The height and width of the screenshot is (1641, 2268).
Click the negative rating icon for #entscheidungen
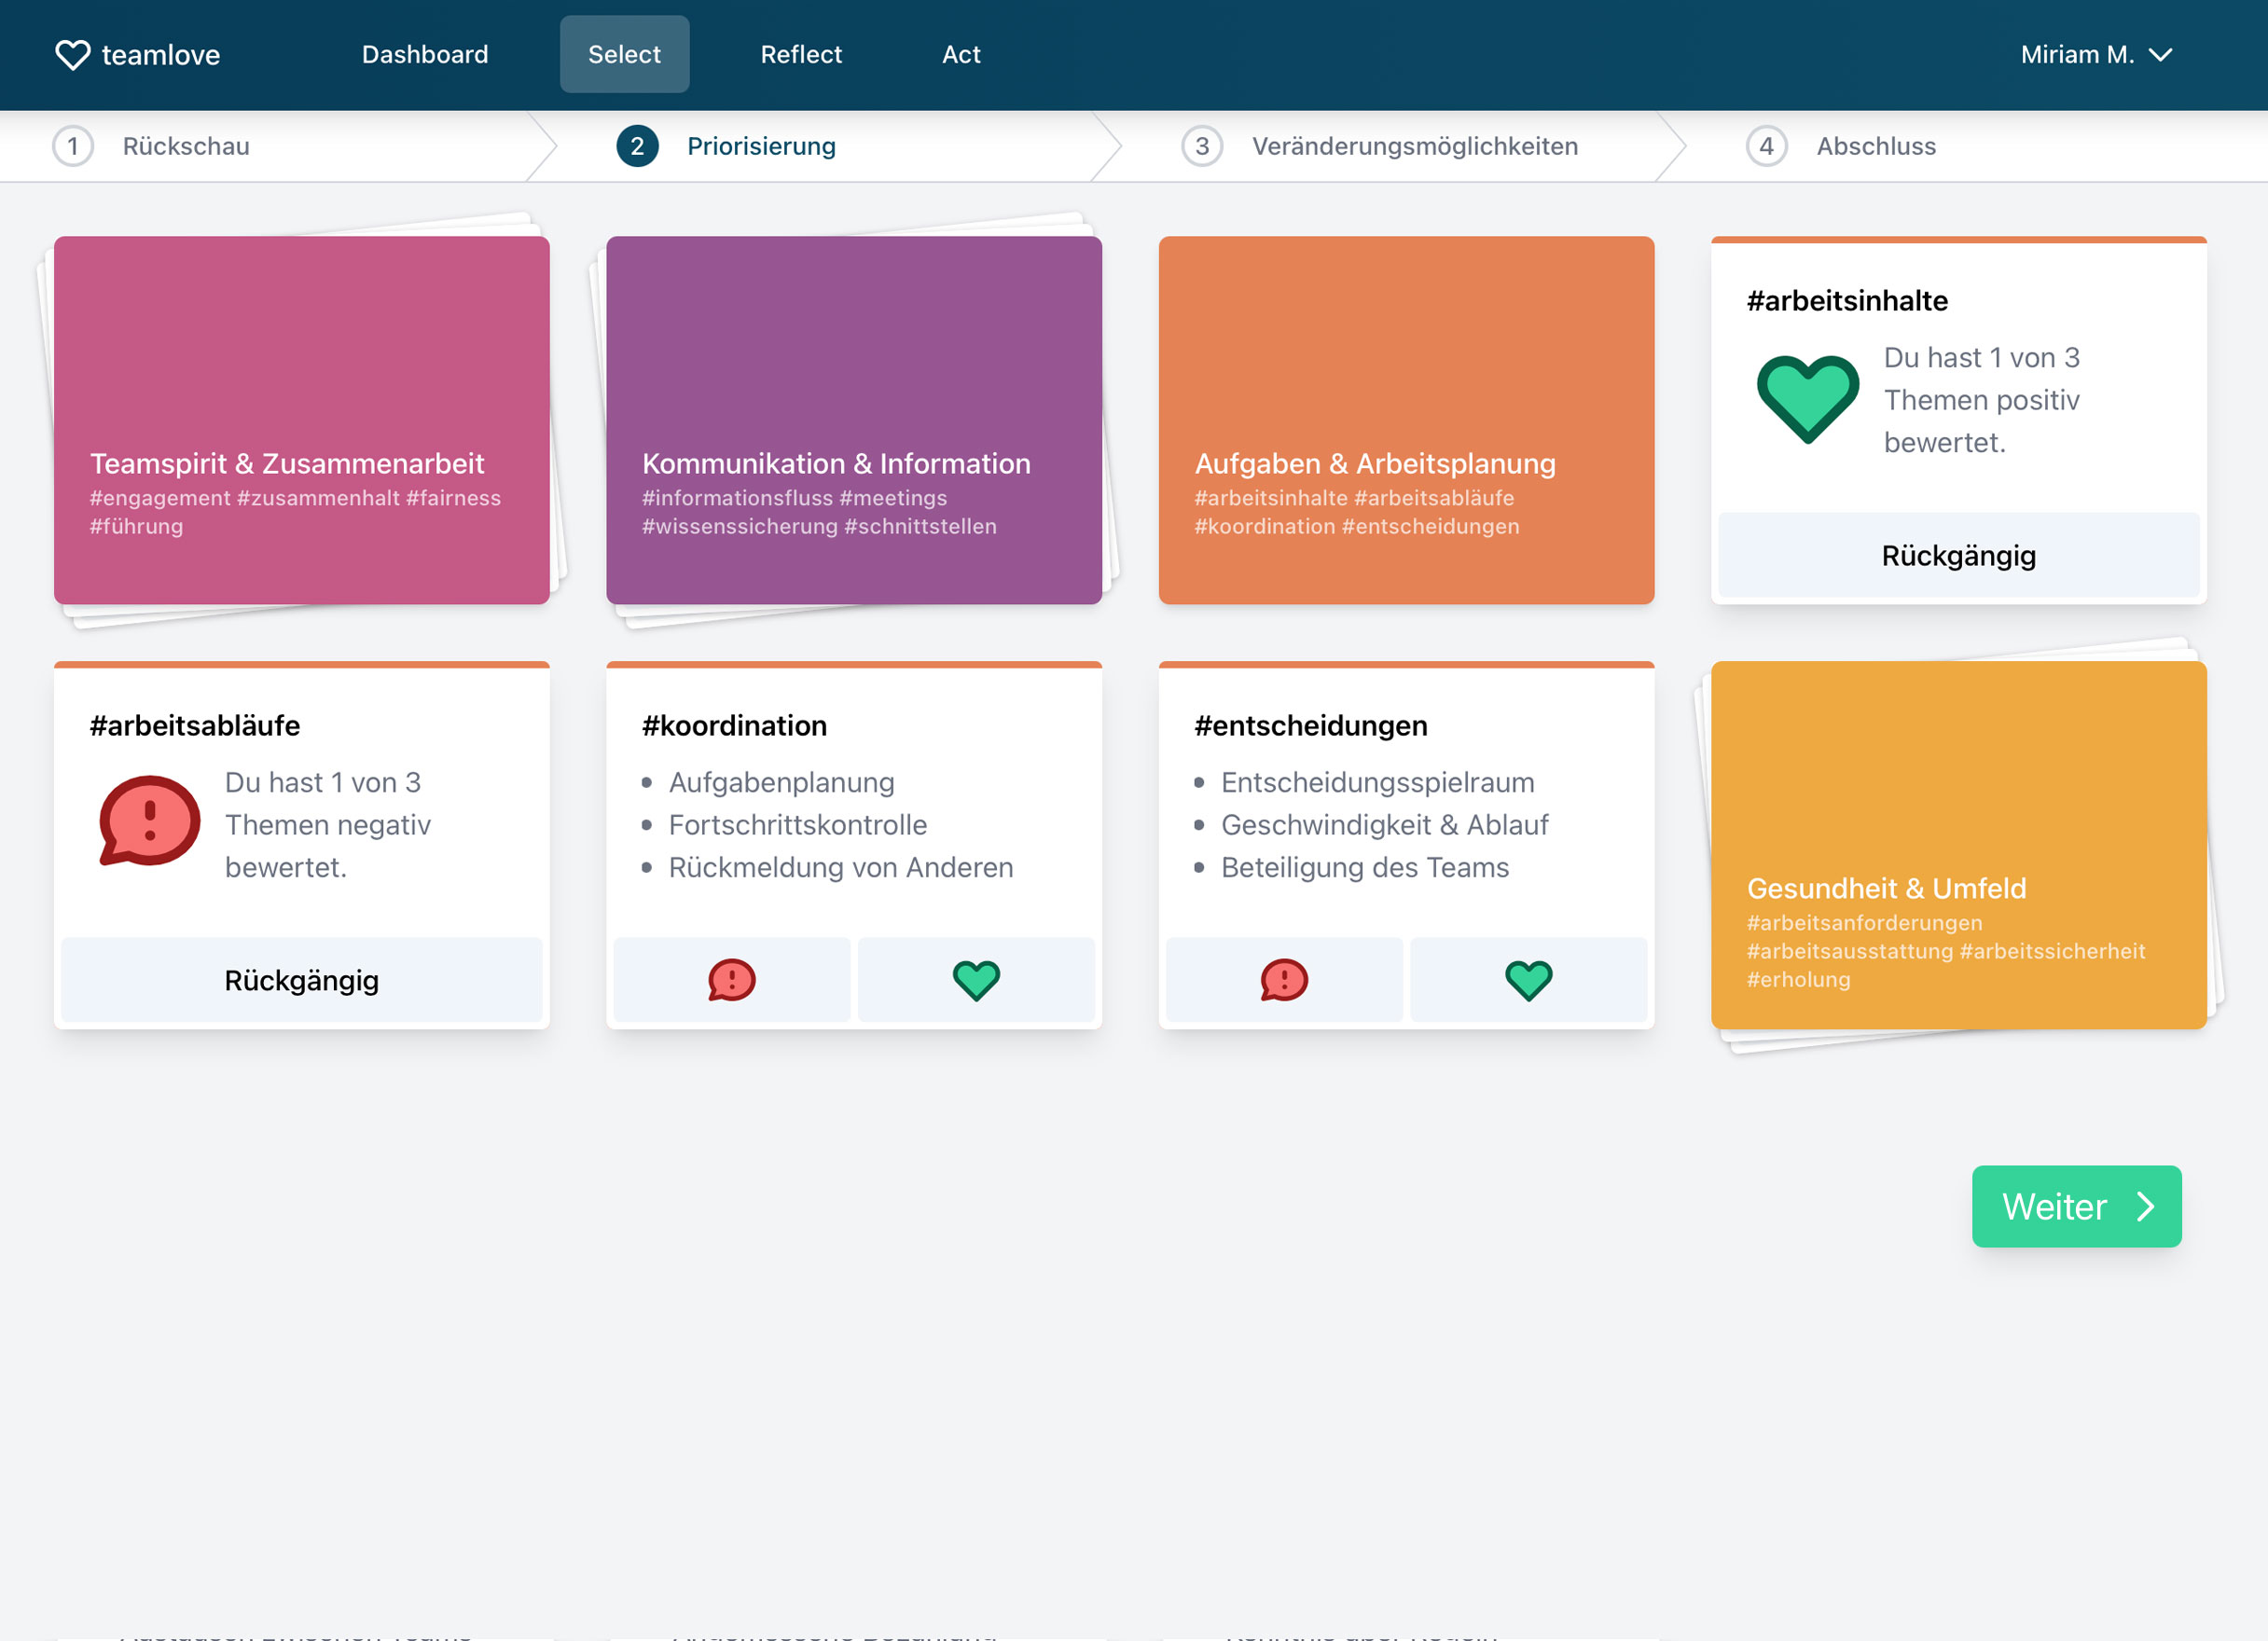tap(1282, 981)
